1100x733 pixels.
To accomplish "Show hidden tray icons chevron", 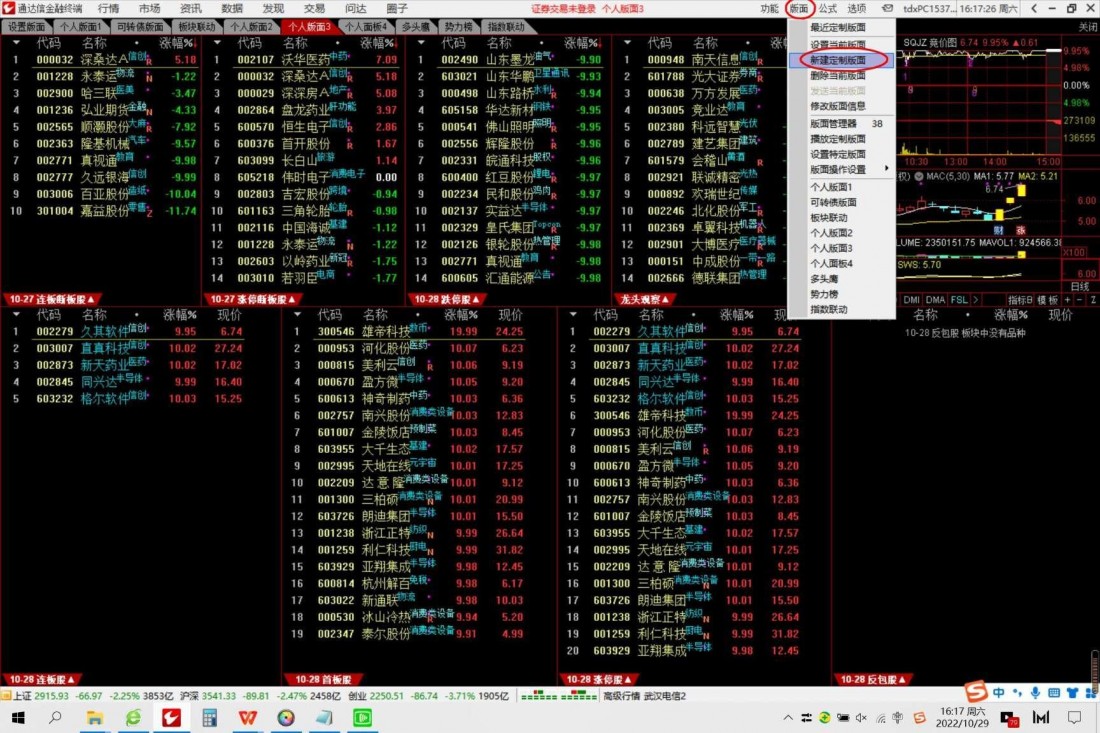I will 789,718.
